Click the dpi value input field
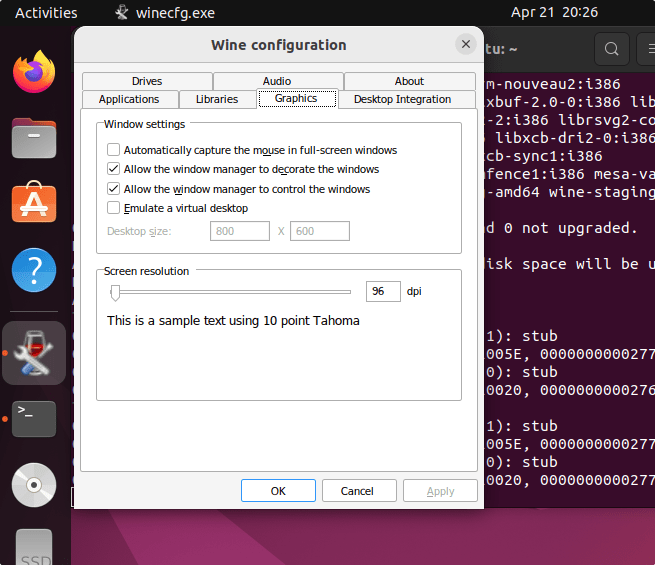The height and width of the screenshot is (565, 655). 382,292
